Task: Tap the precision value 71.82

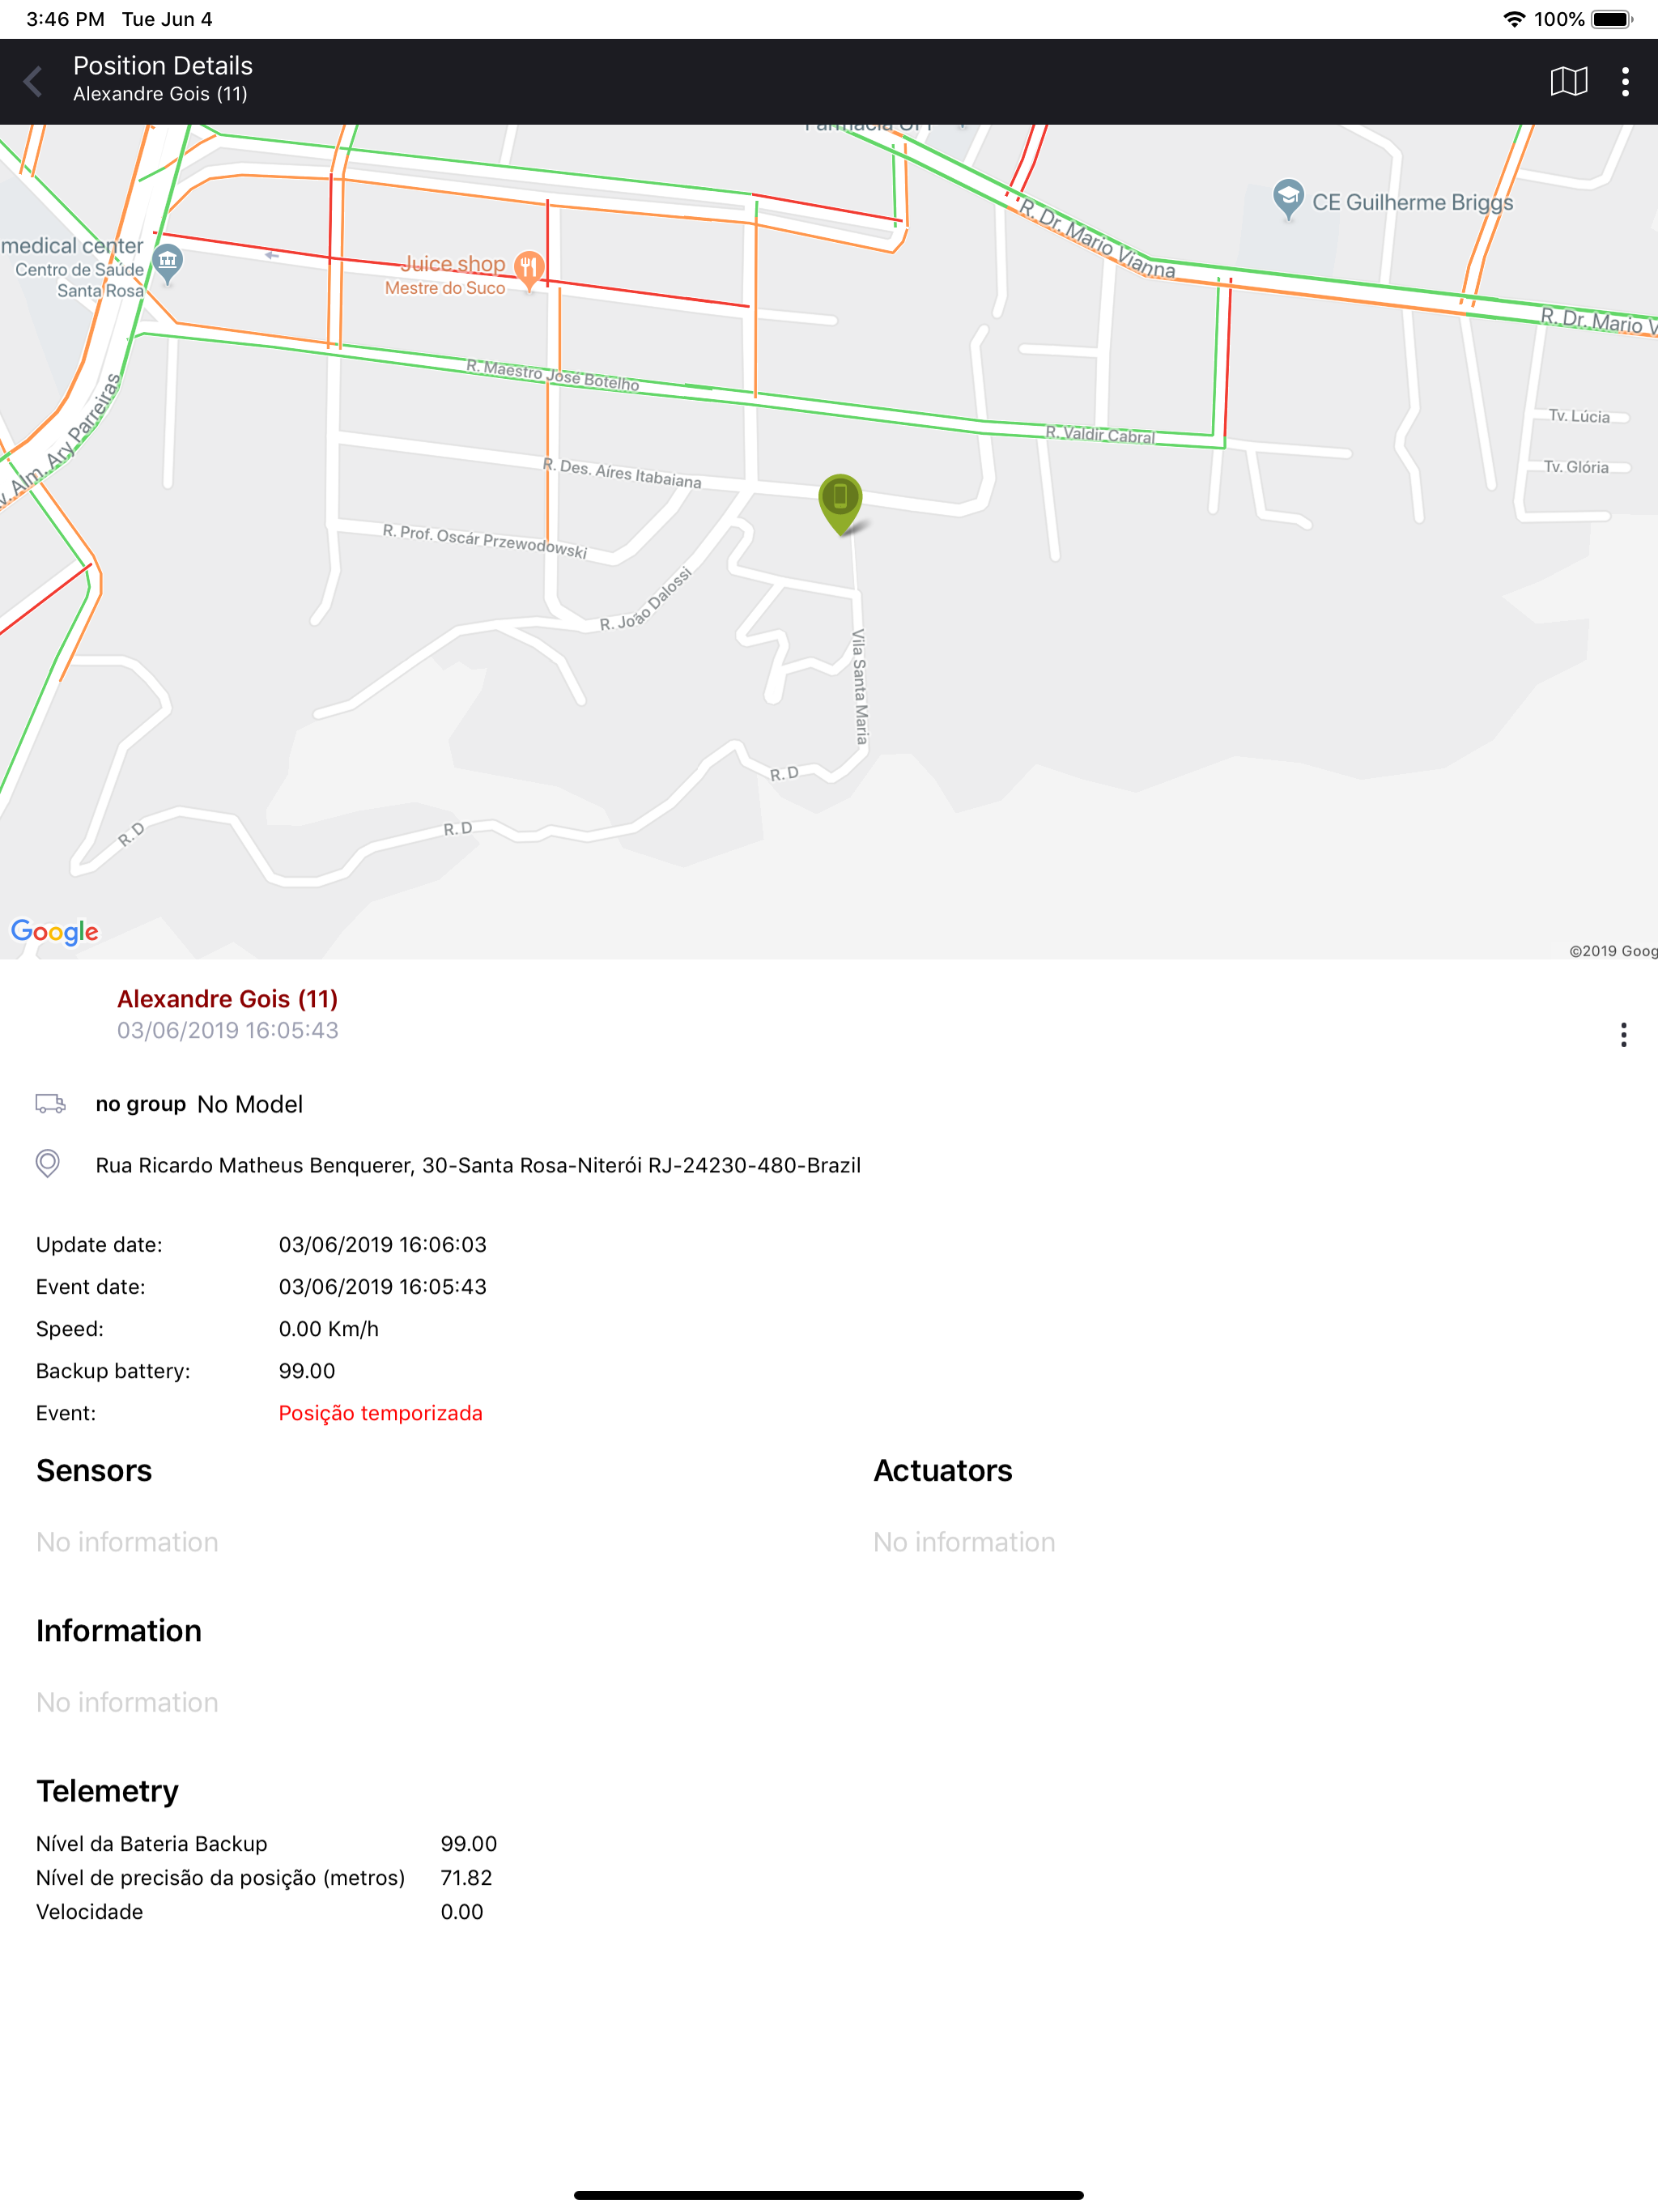Action: (x=466, y=1877)
